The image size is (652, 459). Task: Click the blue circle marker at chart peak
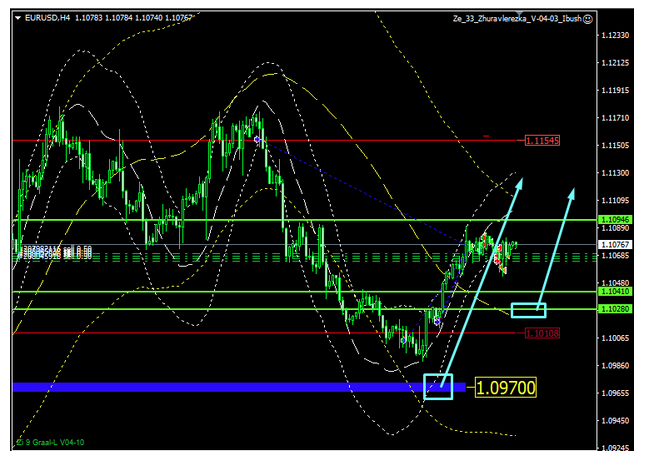pos(258,139)
